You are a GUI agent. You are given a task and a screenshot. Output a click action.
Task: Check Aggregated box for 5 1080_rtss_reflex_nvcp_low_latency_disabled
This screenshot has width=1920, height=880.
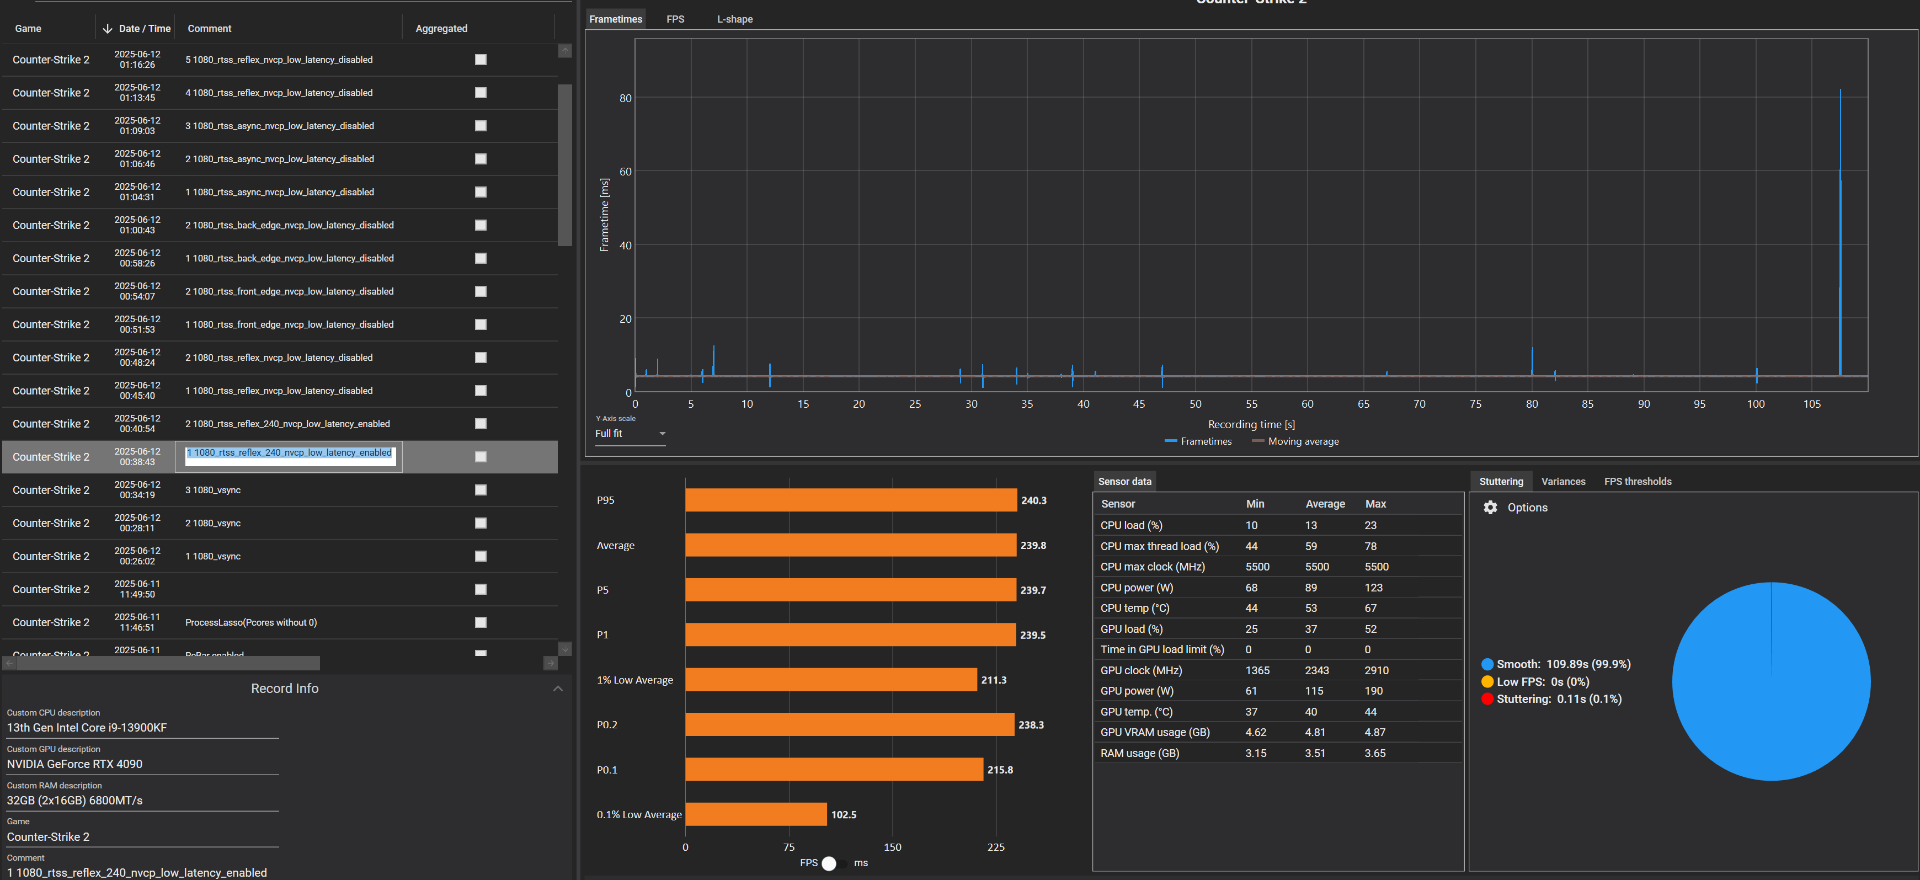tap(481, 60)
